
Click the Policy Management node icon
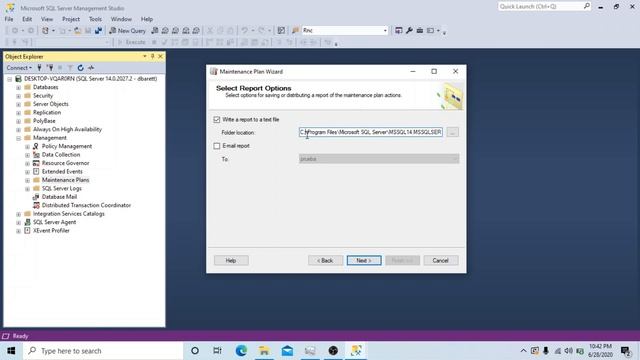pyautogui.click(x=36, y=146)
